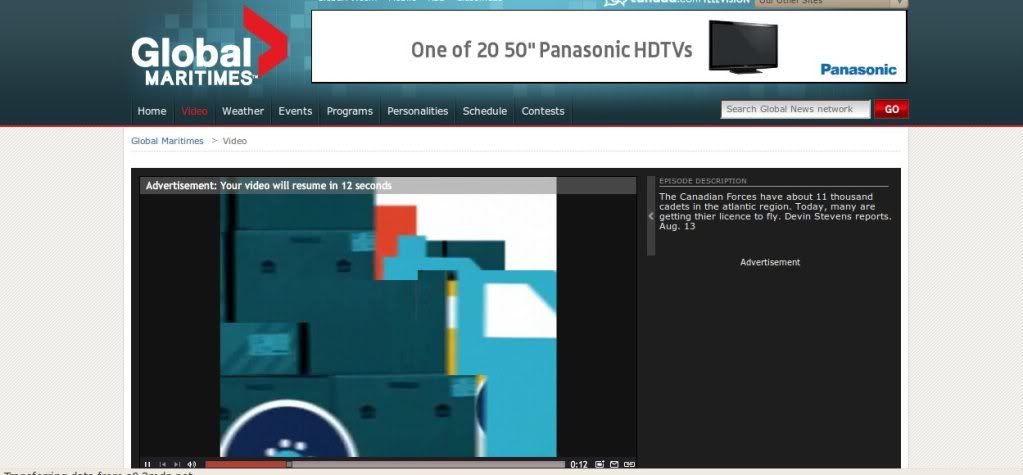
Task: Go to the Weather section
Action: (x=243, y=111)
